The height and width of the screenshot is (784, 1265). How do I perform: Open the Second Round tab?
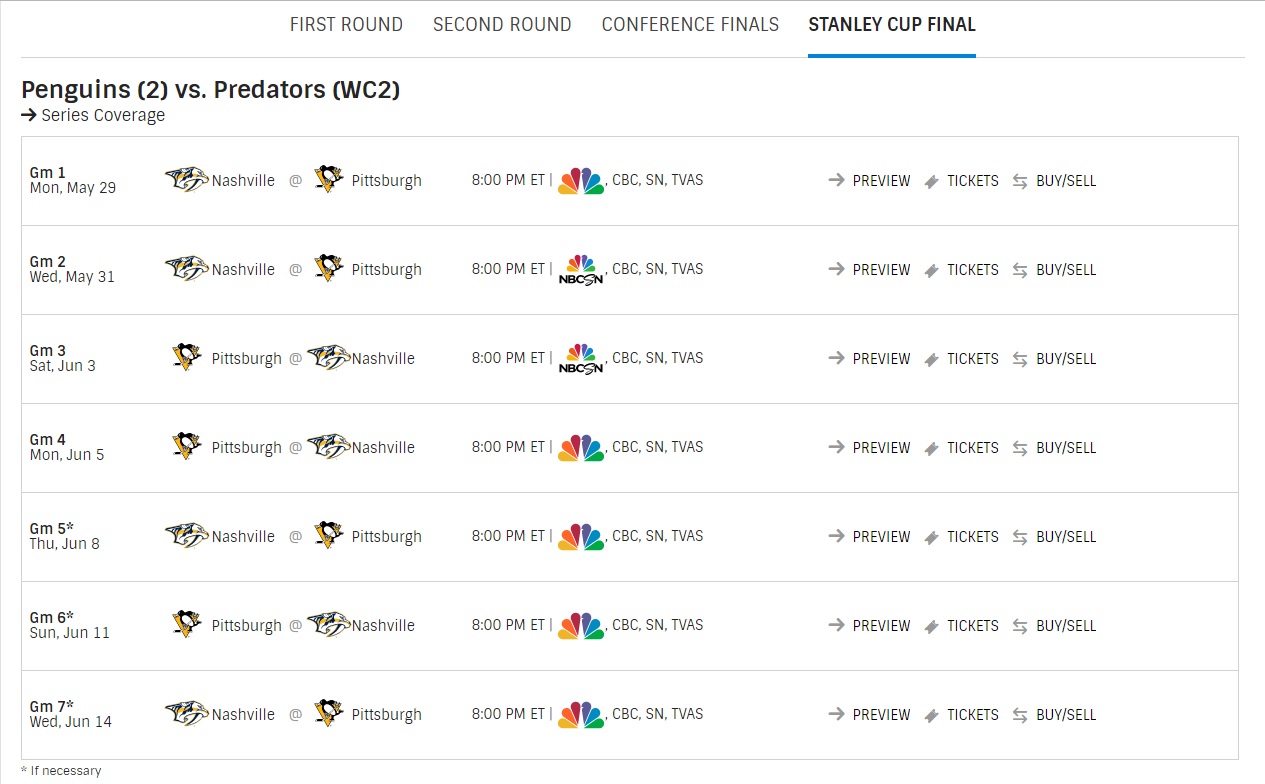(x=502, y=25)
